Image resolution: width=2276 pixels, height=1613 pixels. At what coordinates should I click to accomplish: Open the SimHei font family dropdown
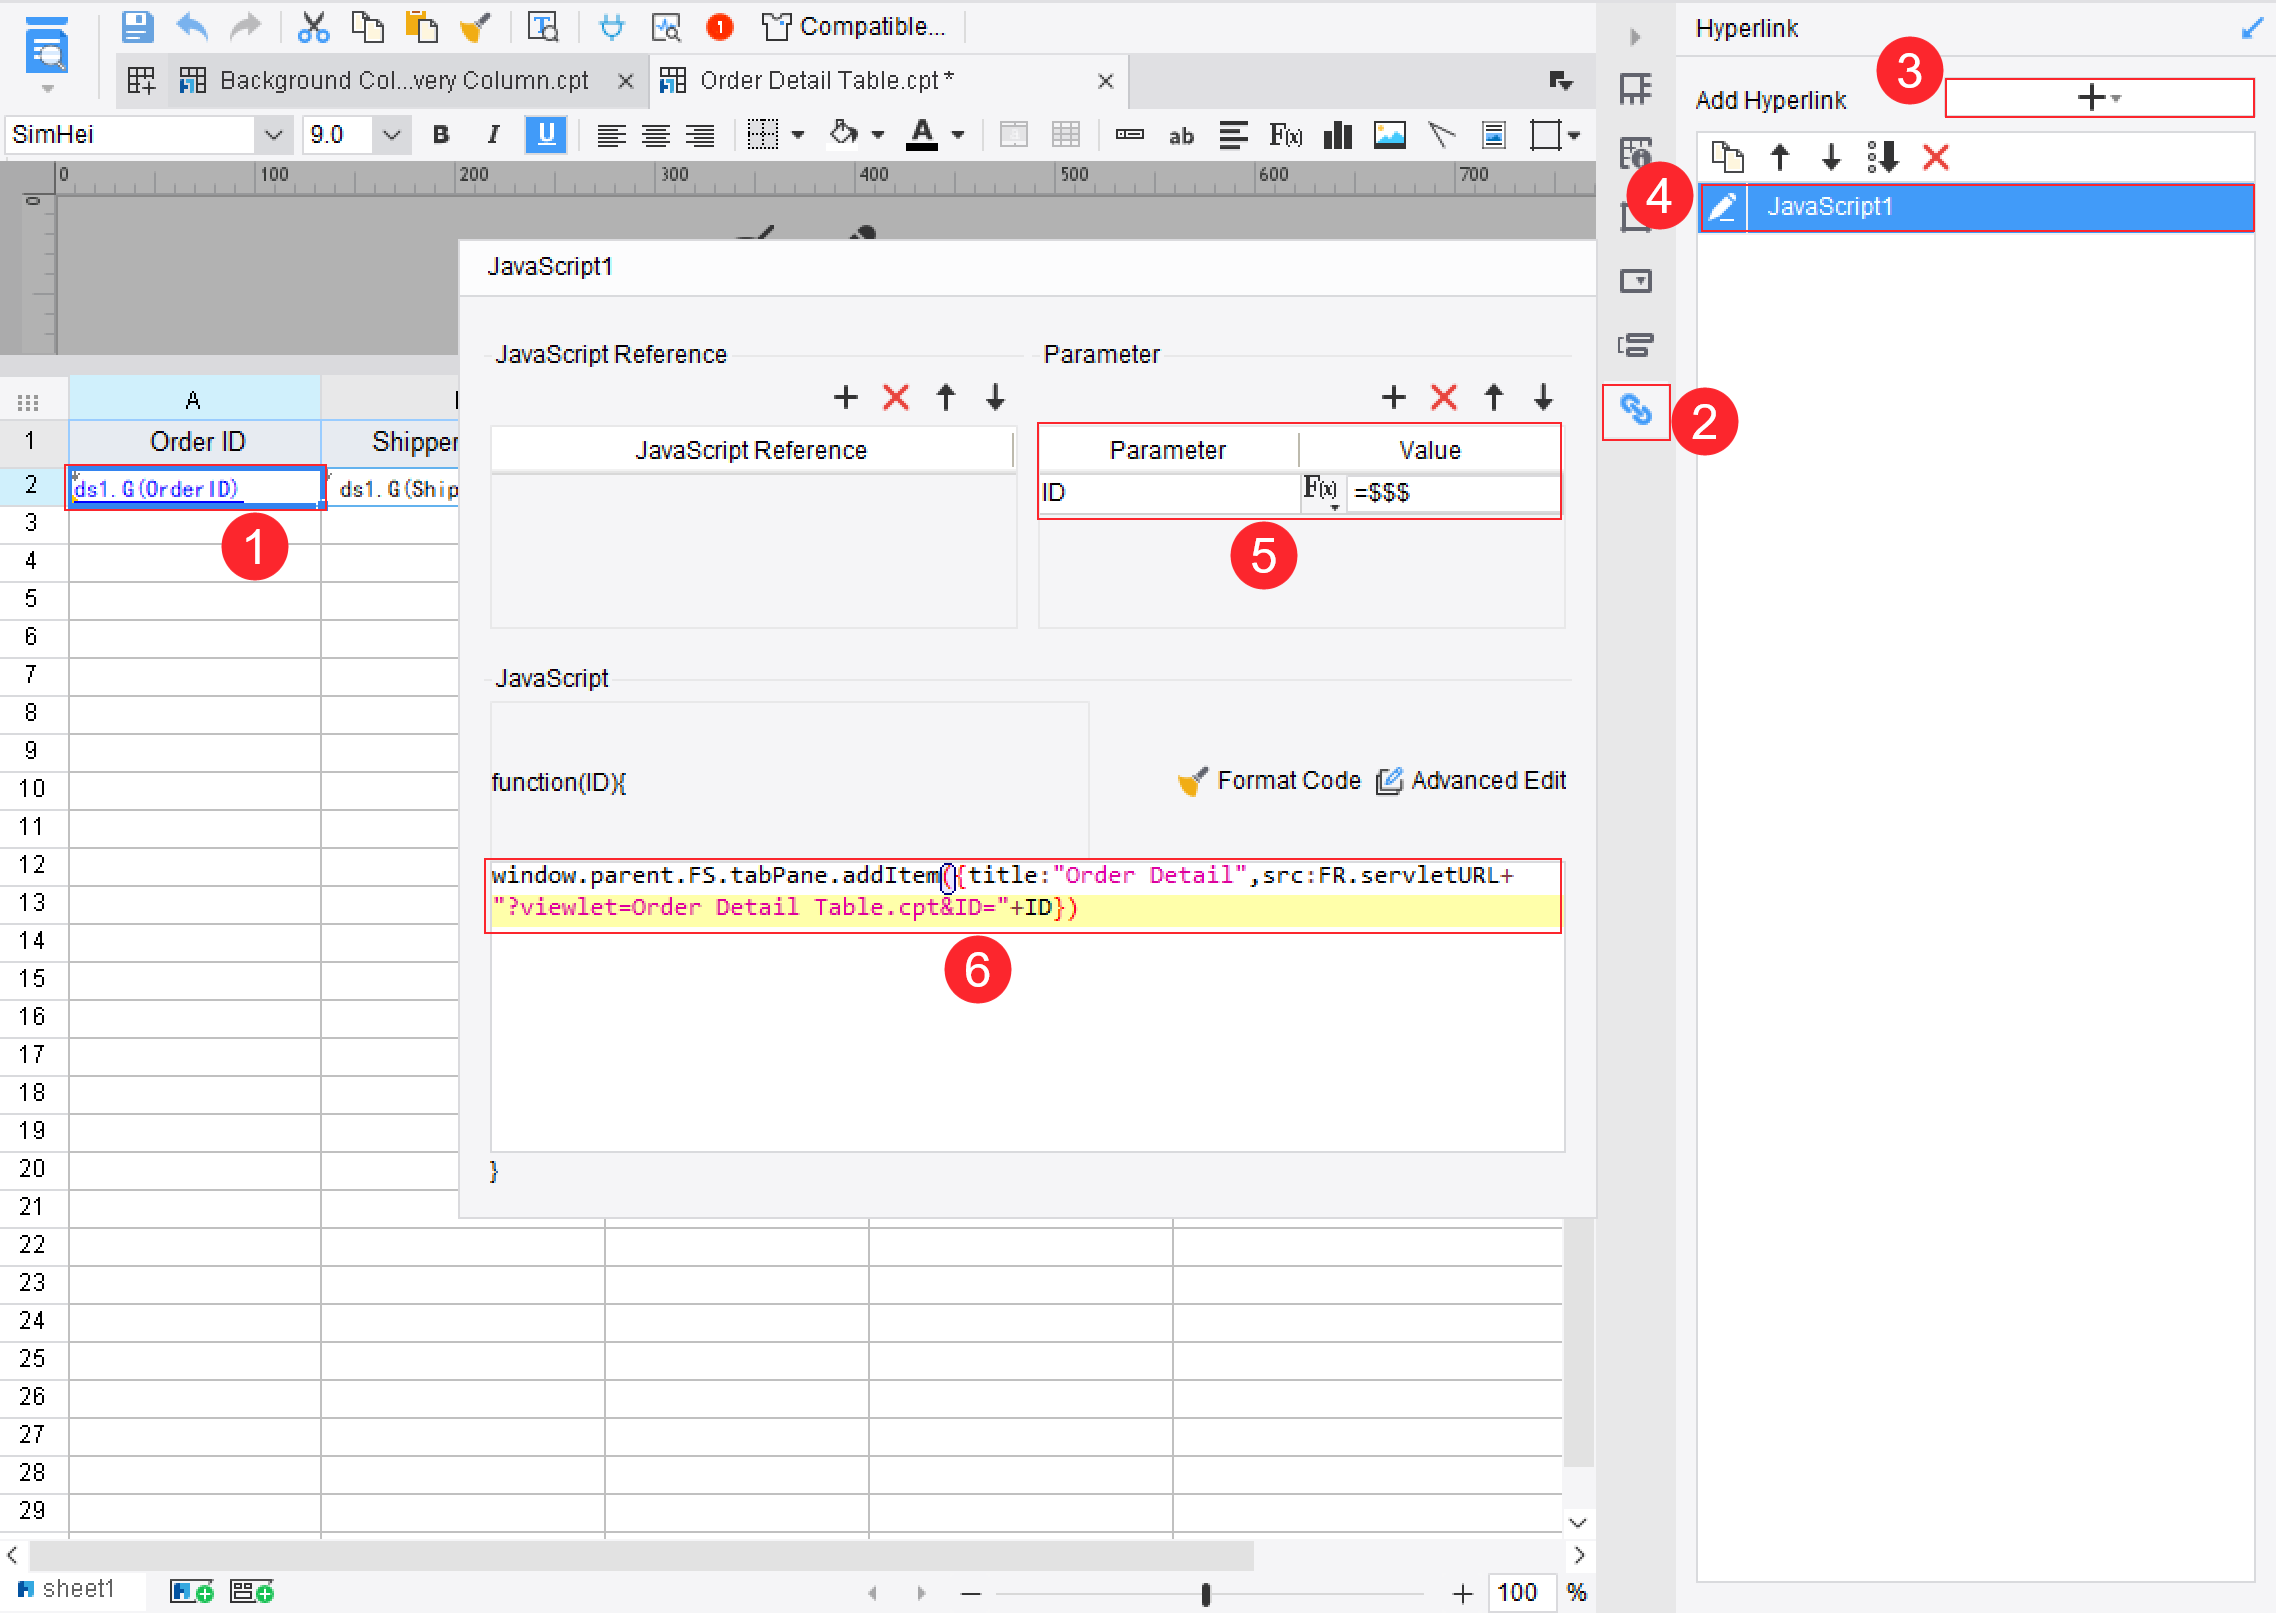coord(273,135)
